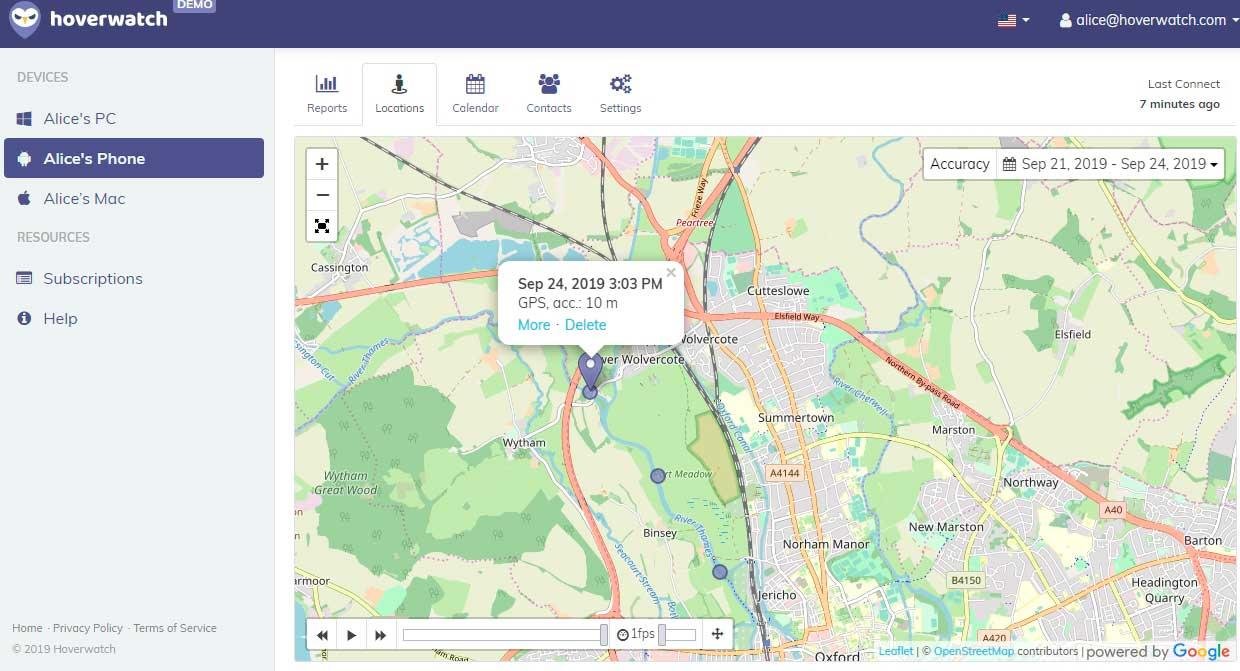The width and height of the screenshot is (1240, 671).
Task: Close the location popup
Action: click(x=671, y=272)
